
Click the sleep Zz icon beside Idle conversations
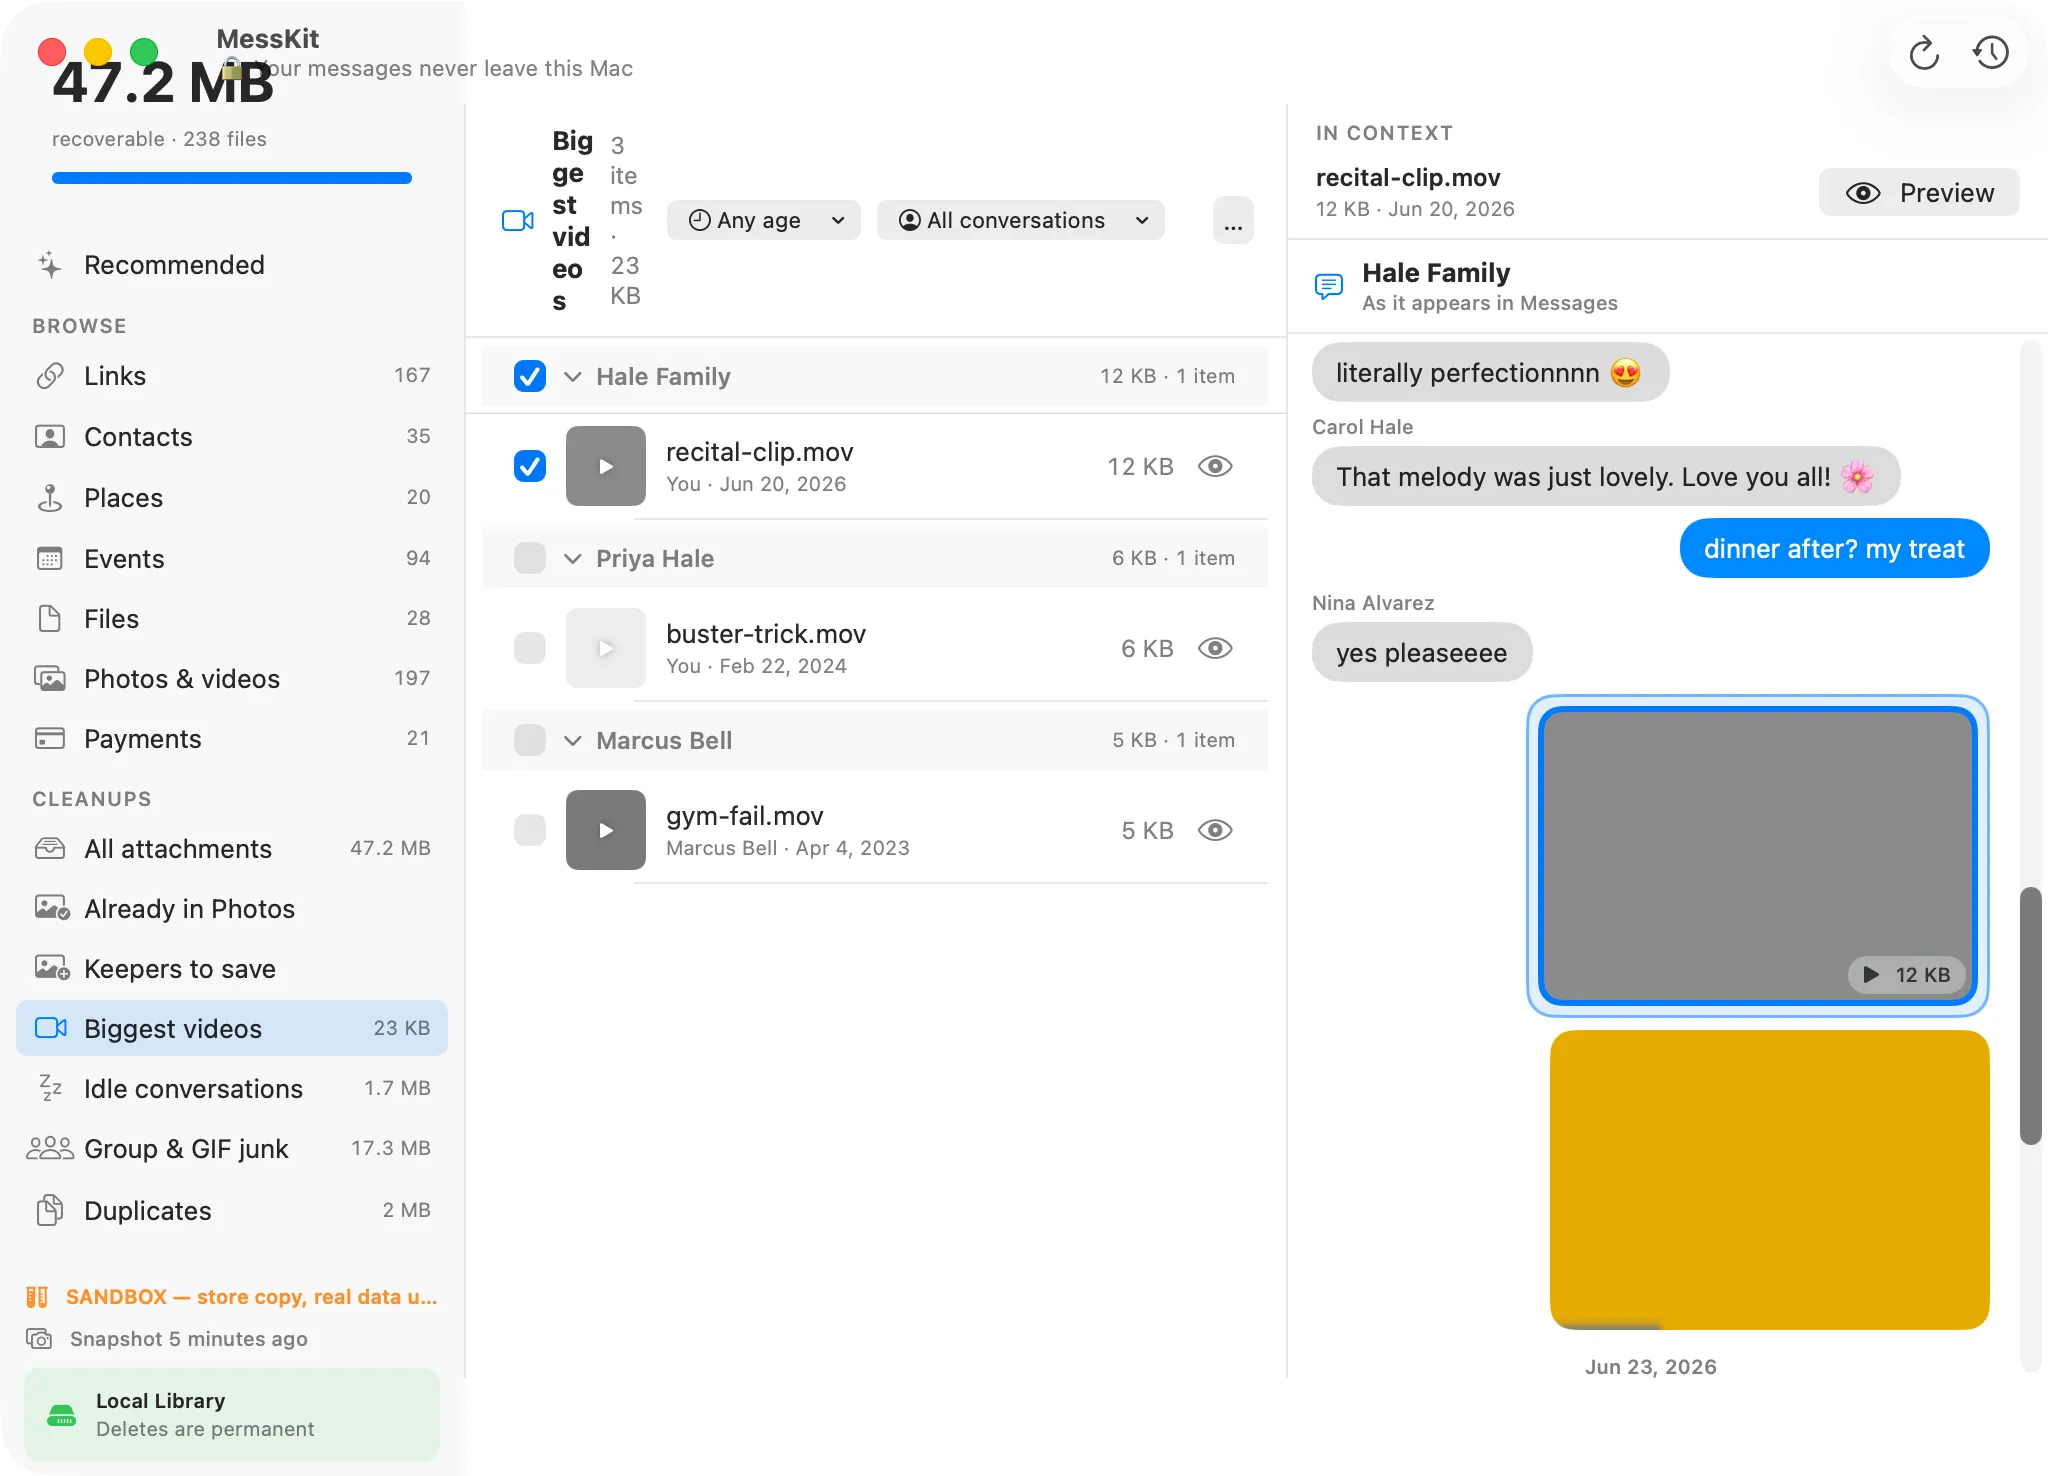click(50, 1088)
